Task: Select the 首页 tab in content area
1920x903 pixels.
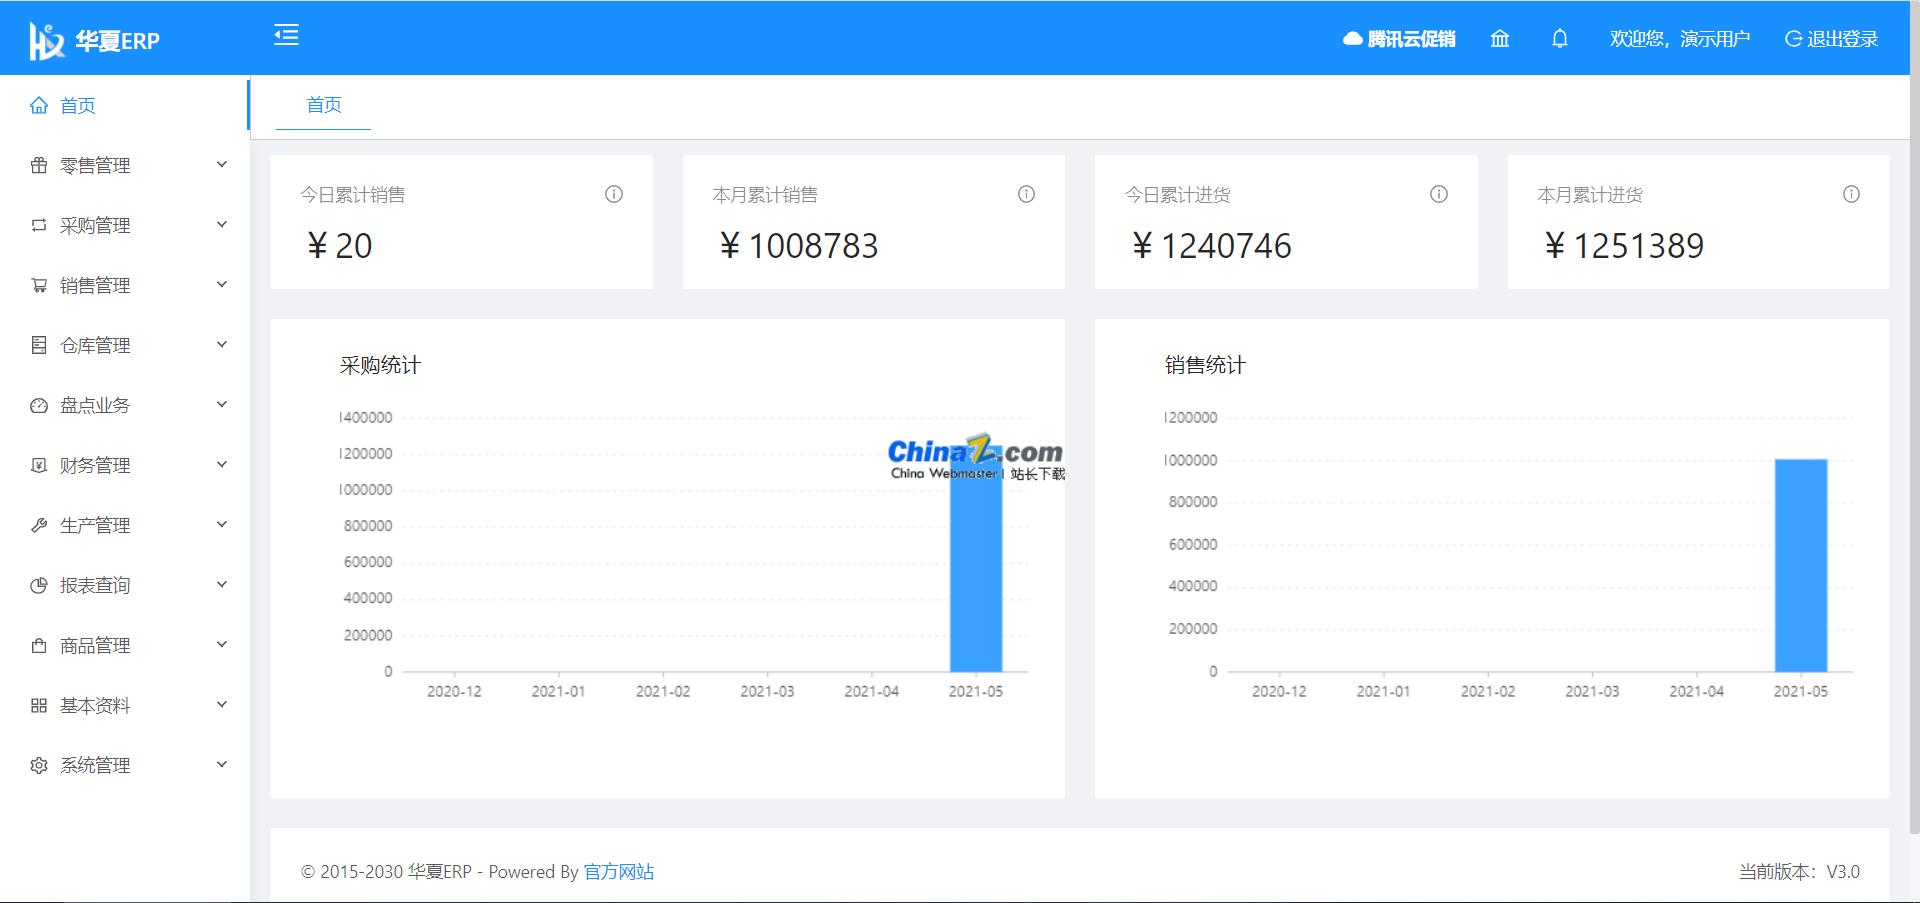Action: tap(324, 105)
